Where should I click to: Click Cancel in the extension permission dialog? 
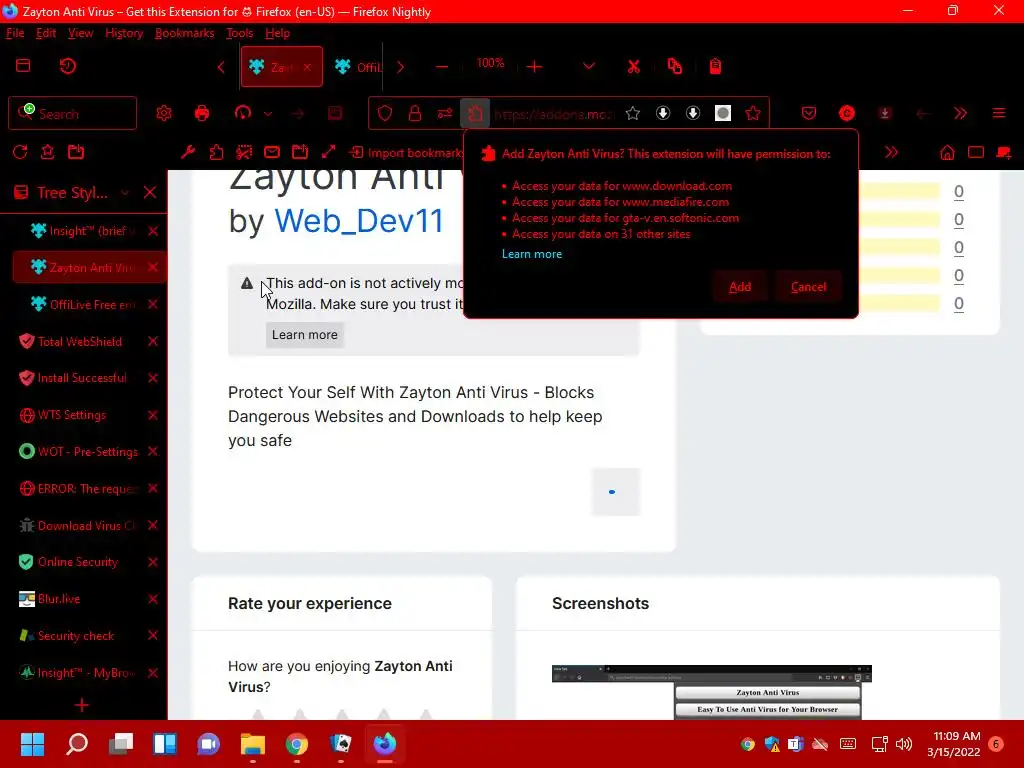808,287
